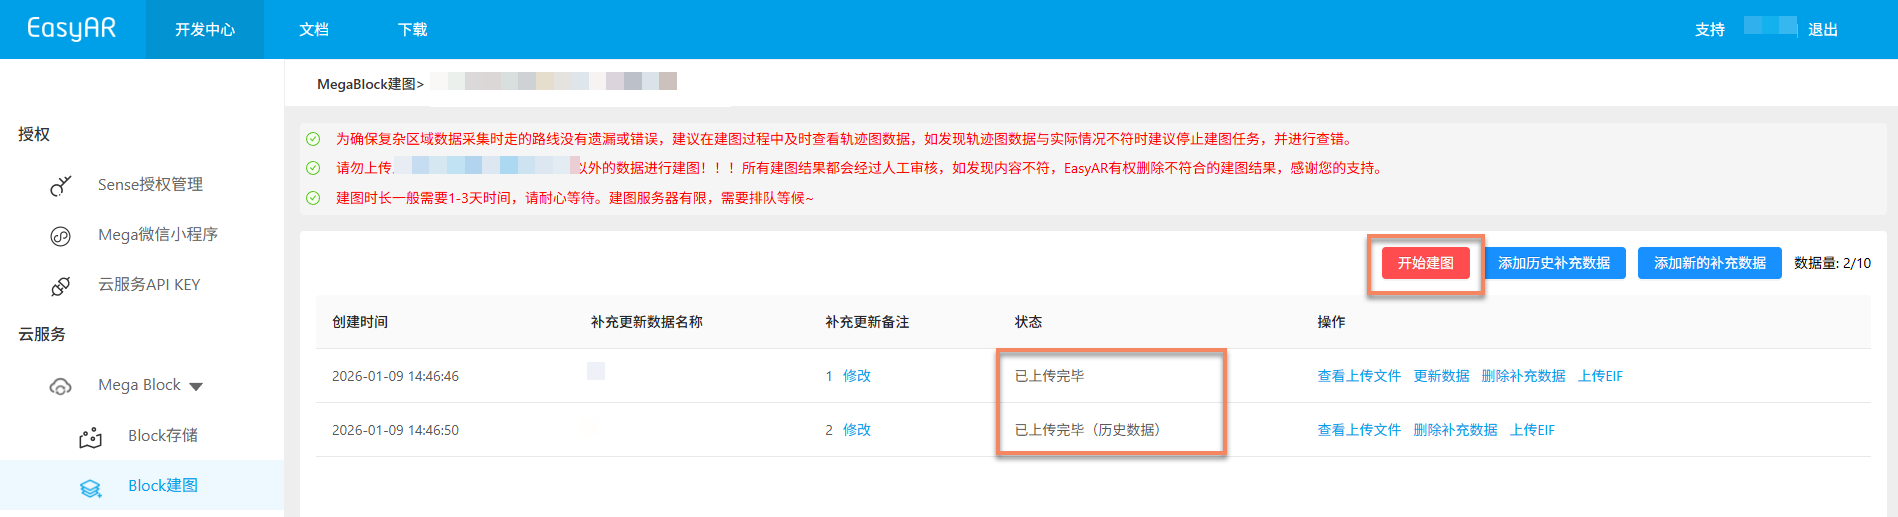Open the 文档 menu item
The height and width of the screenshot is (517, 1898).
pos(314,30)
